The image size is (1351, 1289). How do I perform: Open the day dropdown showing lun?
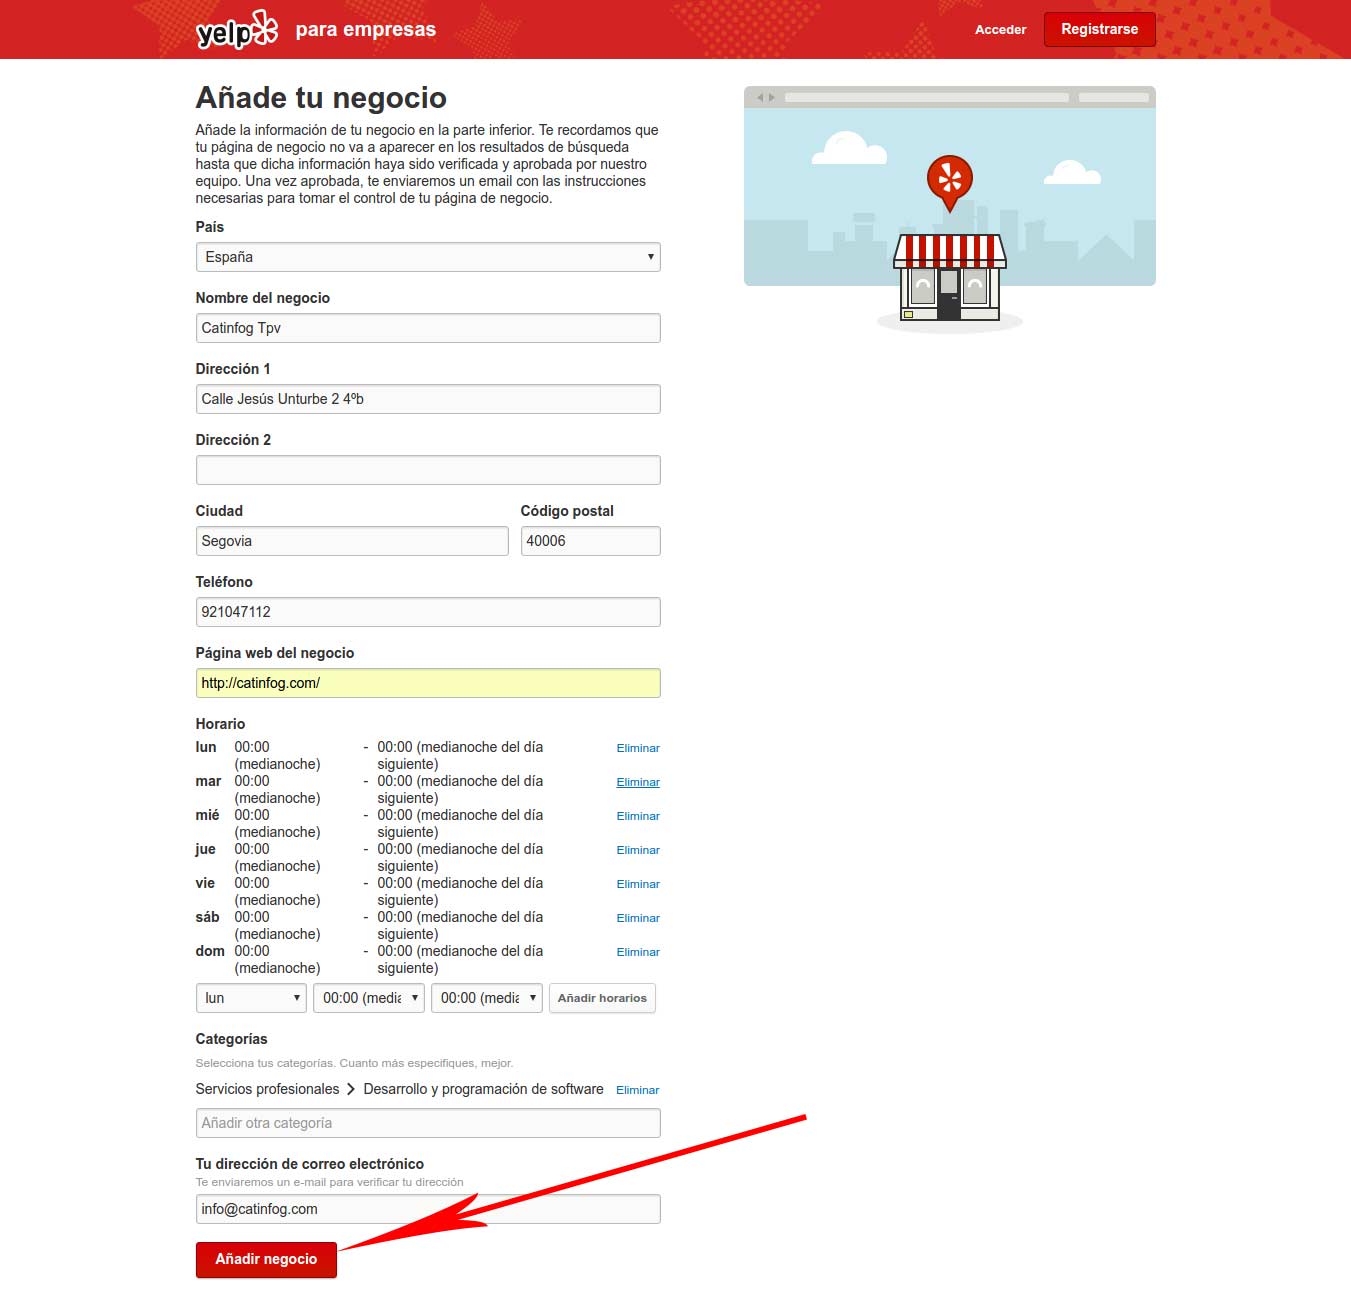[251, 998]
